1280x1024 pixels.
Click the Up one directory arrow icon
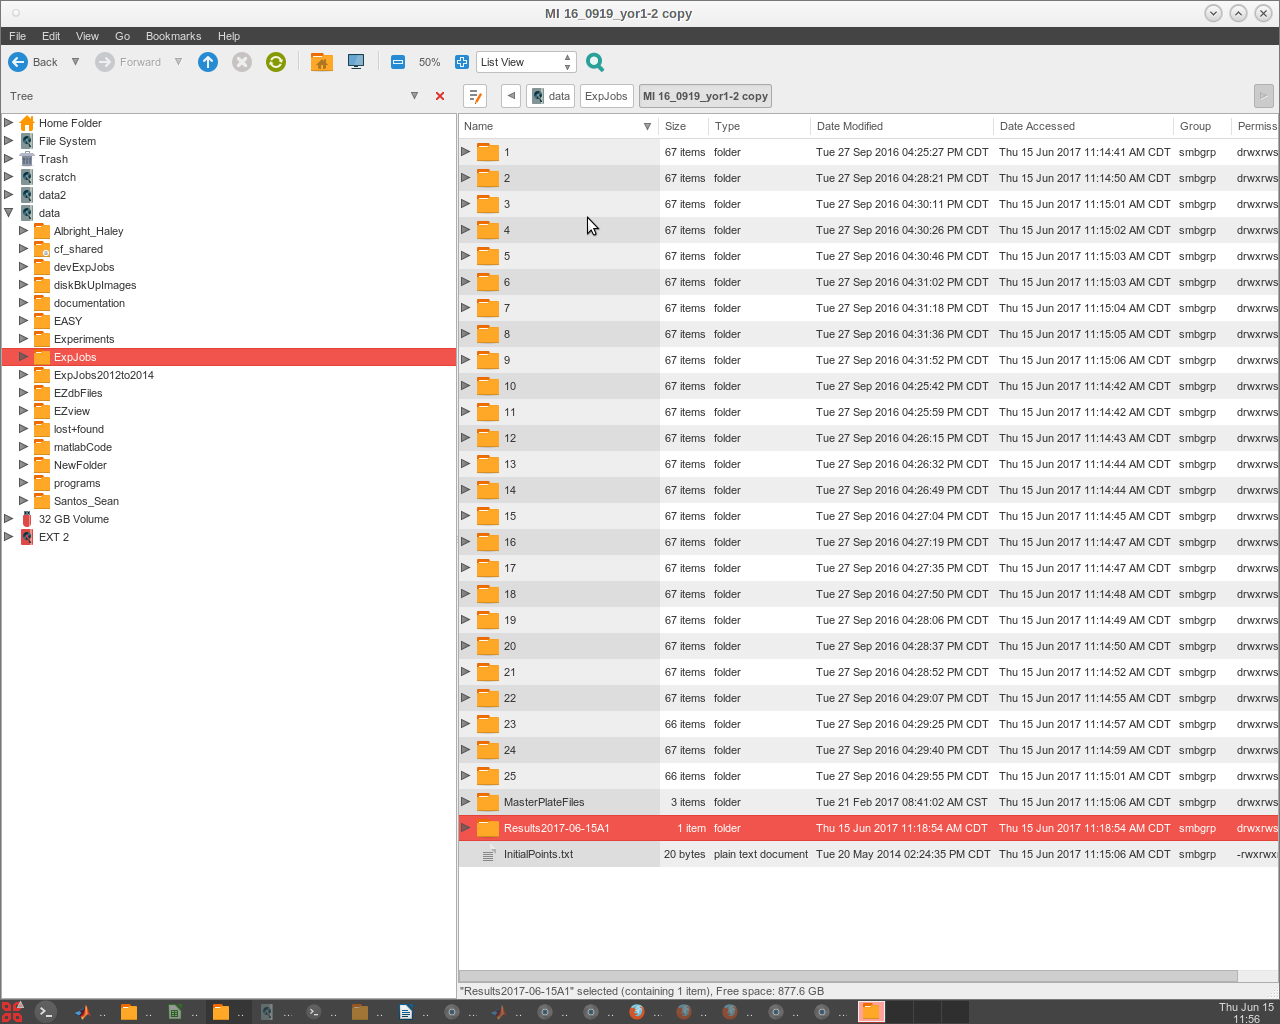pyautogui.click(x=208, y=62)
